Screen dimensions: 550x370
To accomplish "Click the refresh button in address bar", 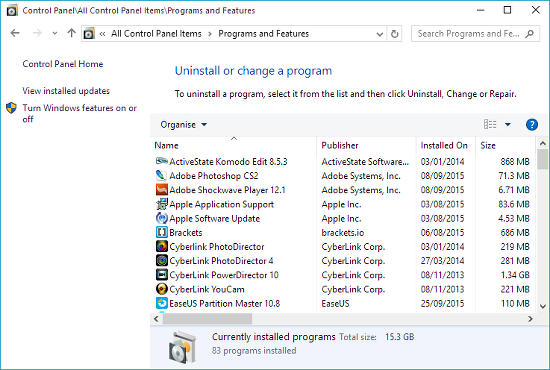I will click(x=395, y=34).
